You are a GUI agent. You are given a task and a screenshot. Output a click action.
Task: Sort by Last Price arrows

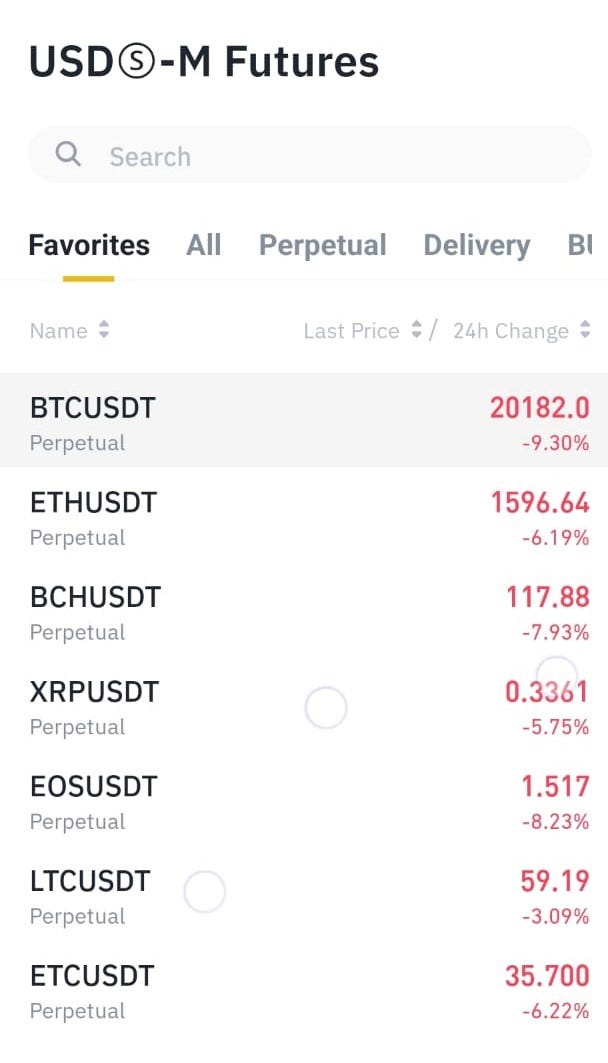click(x=416, y=331)
